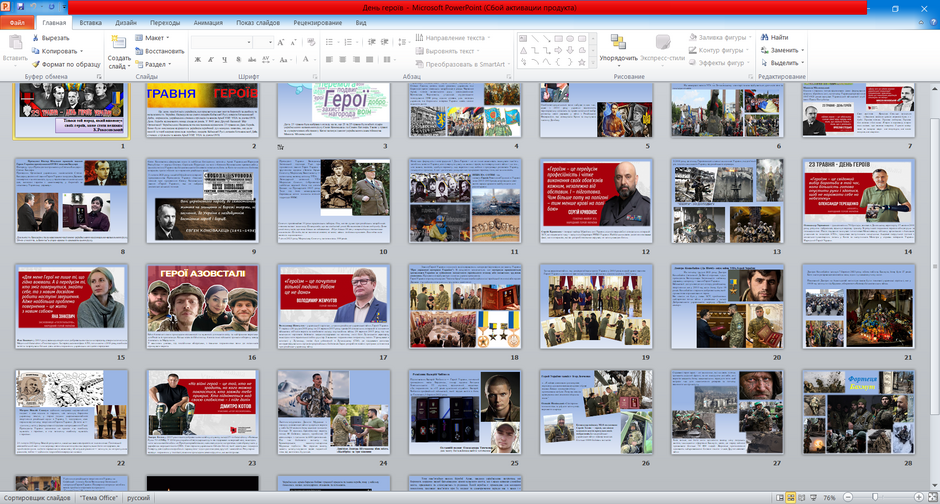The image size is (940, 504).
Task: Toggle text shadow (S) formatting
Action: [238, 59]
